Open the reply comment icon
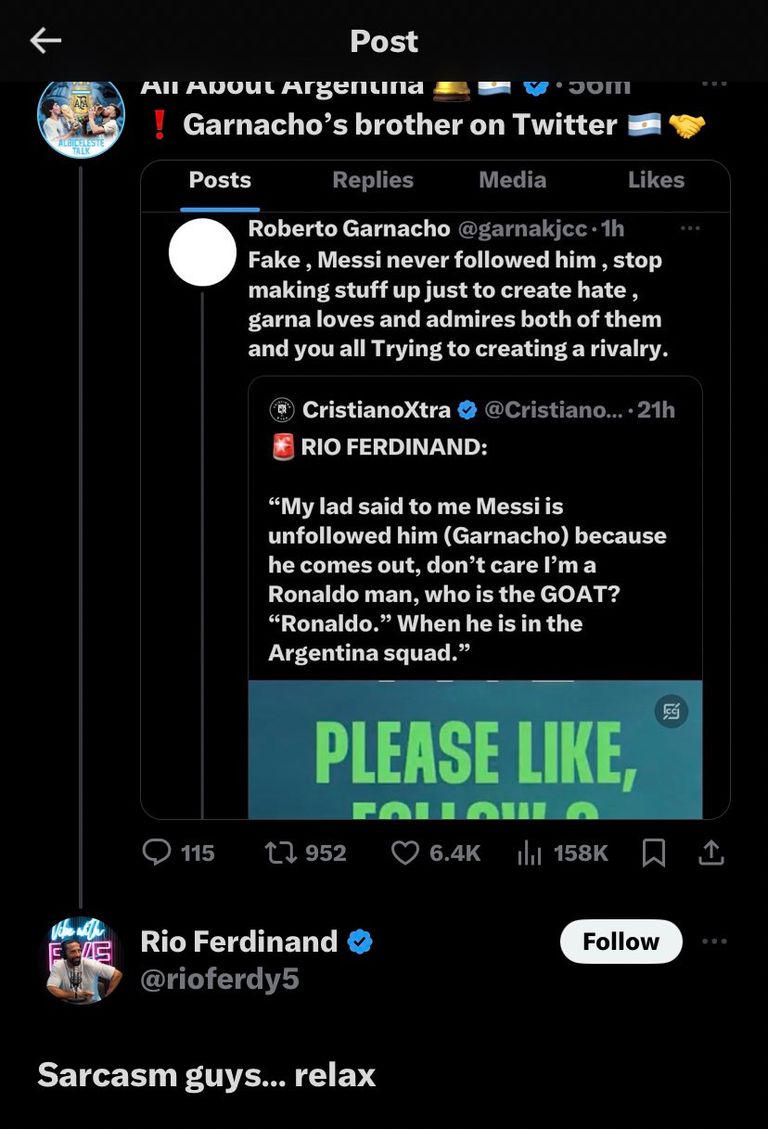768x1129 pixels. tap(157, 852)
